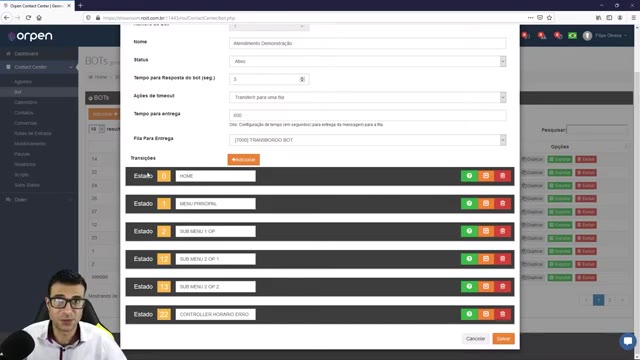Image resolution: width=640 pixels, height=360 pixels.
Task: Open Dashboard in the sidebar
Action: pyautogui.click(x=26, y=54)
